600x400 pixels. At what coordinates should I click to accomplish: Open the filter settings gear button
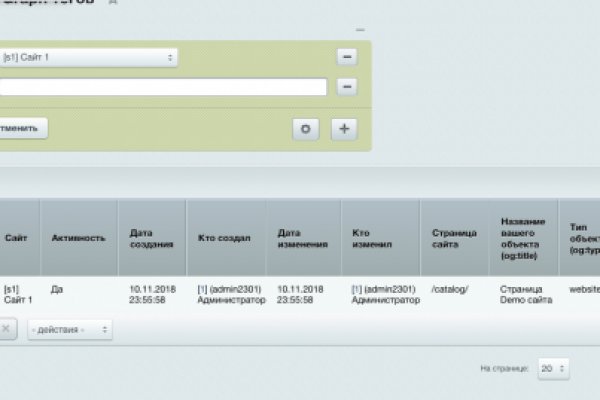(x=306, y=129)
